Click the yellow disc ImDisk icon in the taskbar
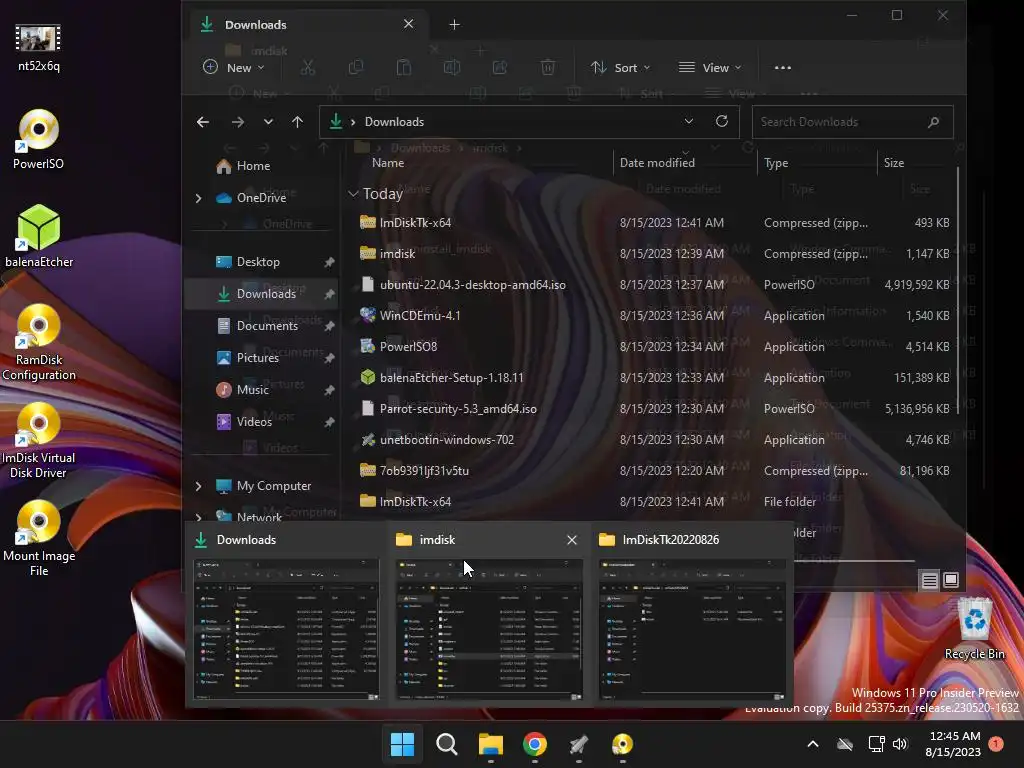The width and height of the screenshot is (1024, 768). click(622, 744)
